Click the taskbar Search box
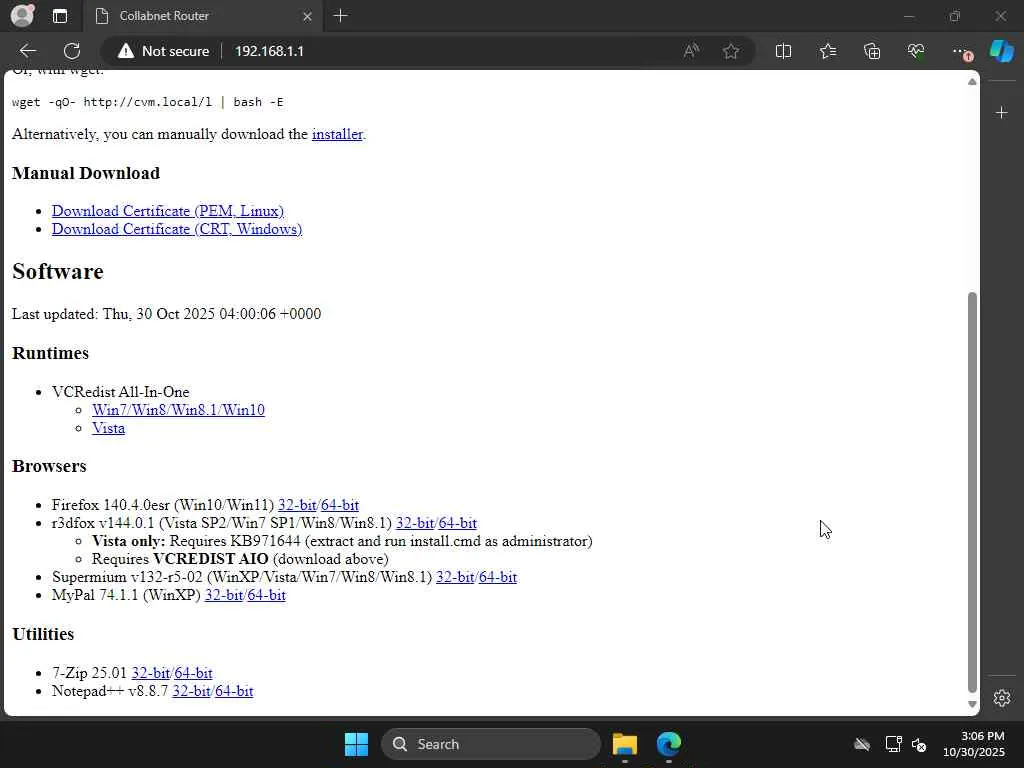The image size is (1024, 768). tap(491, 744)
